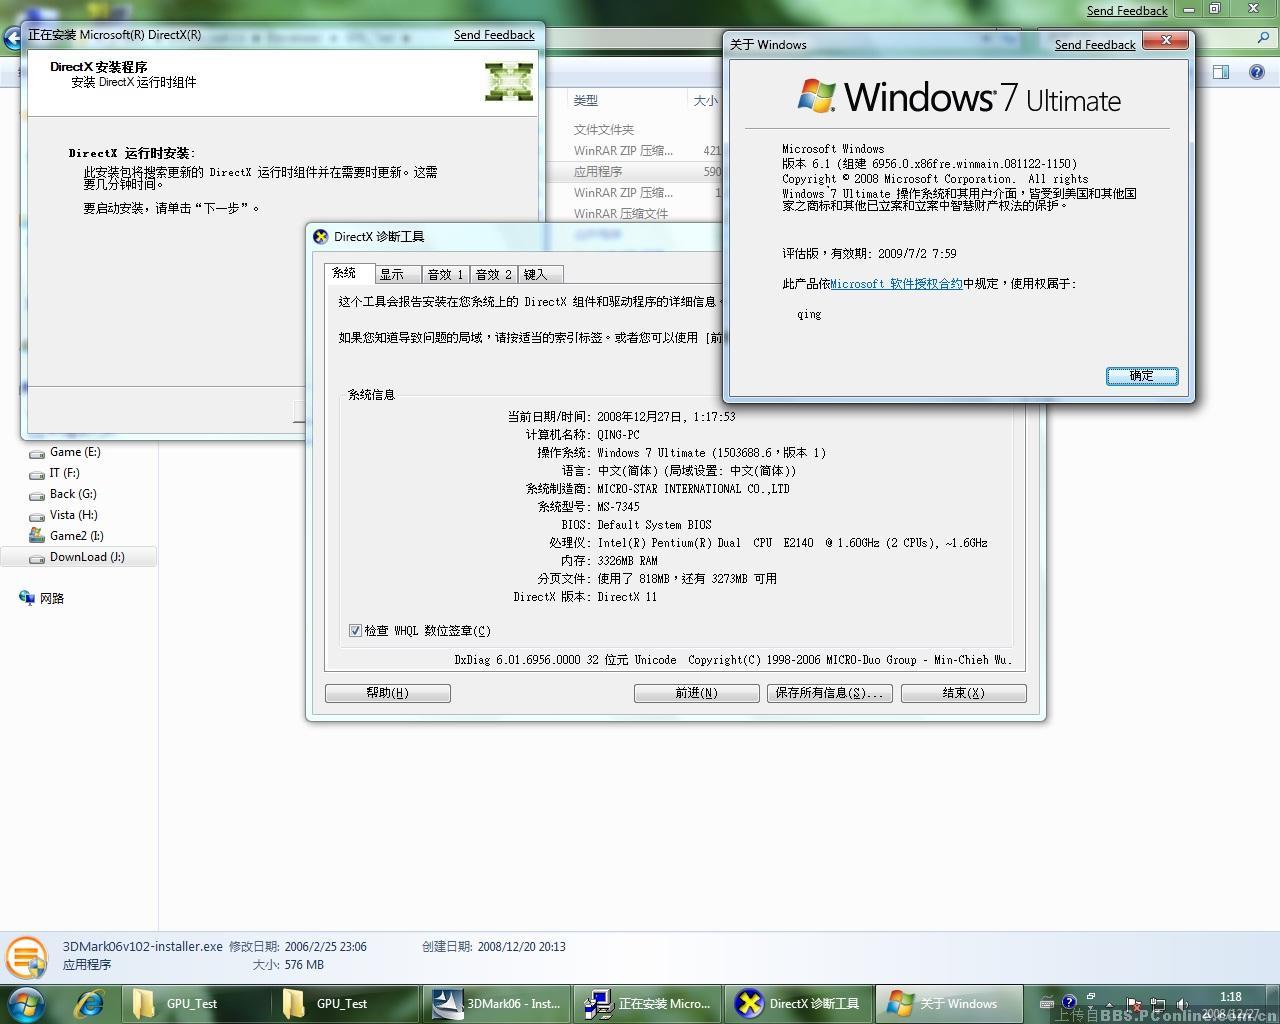This screenshot has width=1280, height=1024.
Task: Click the Explorer back arrow button
Action: (11, 39)
